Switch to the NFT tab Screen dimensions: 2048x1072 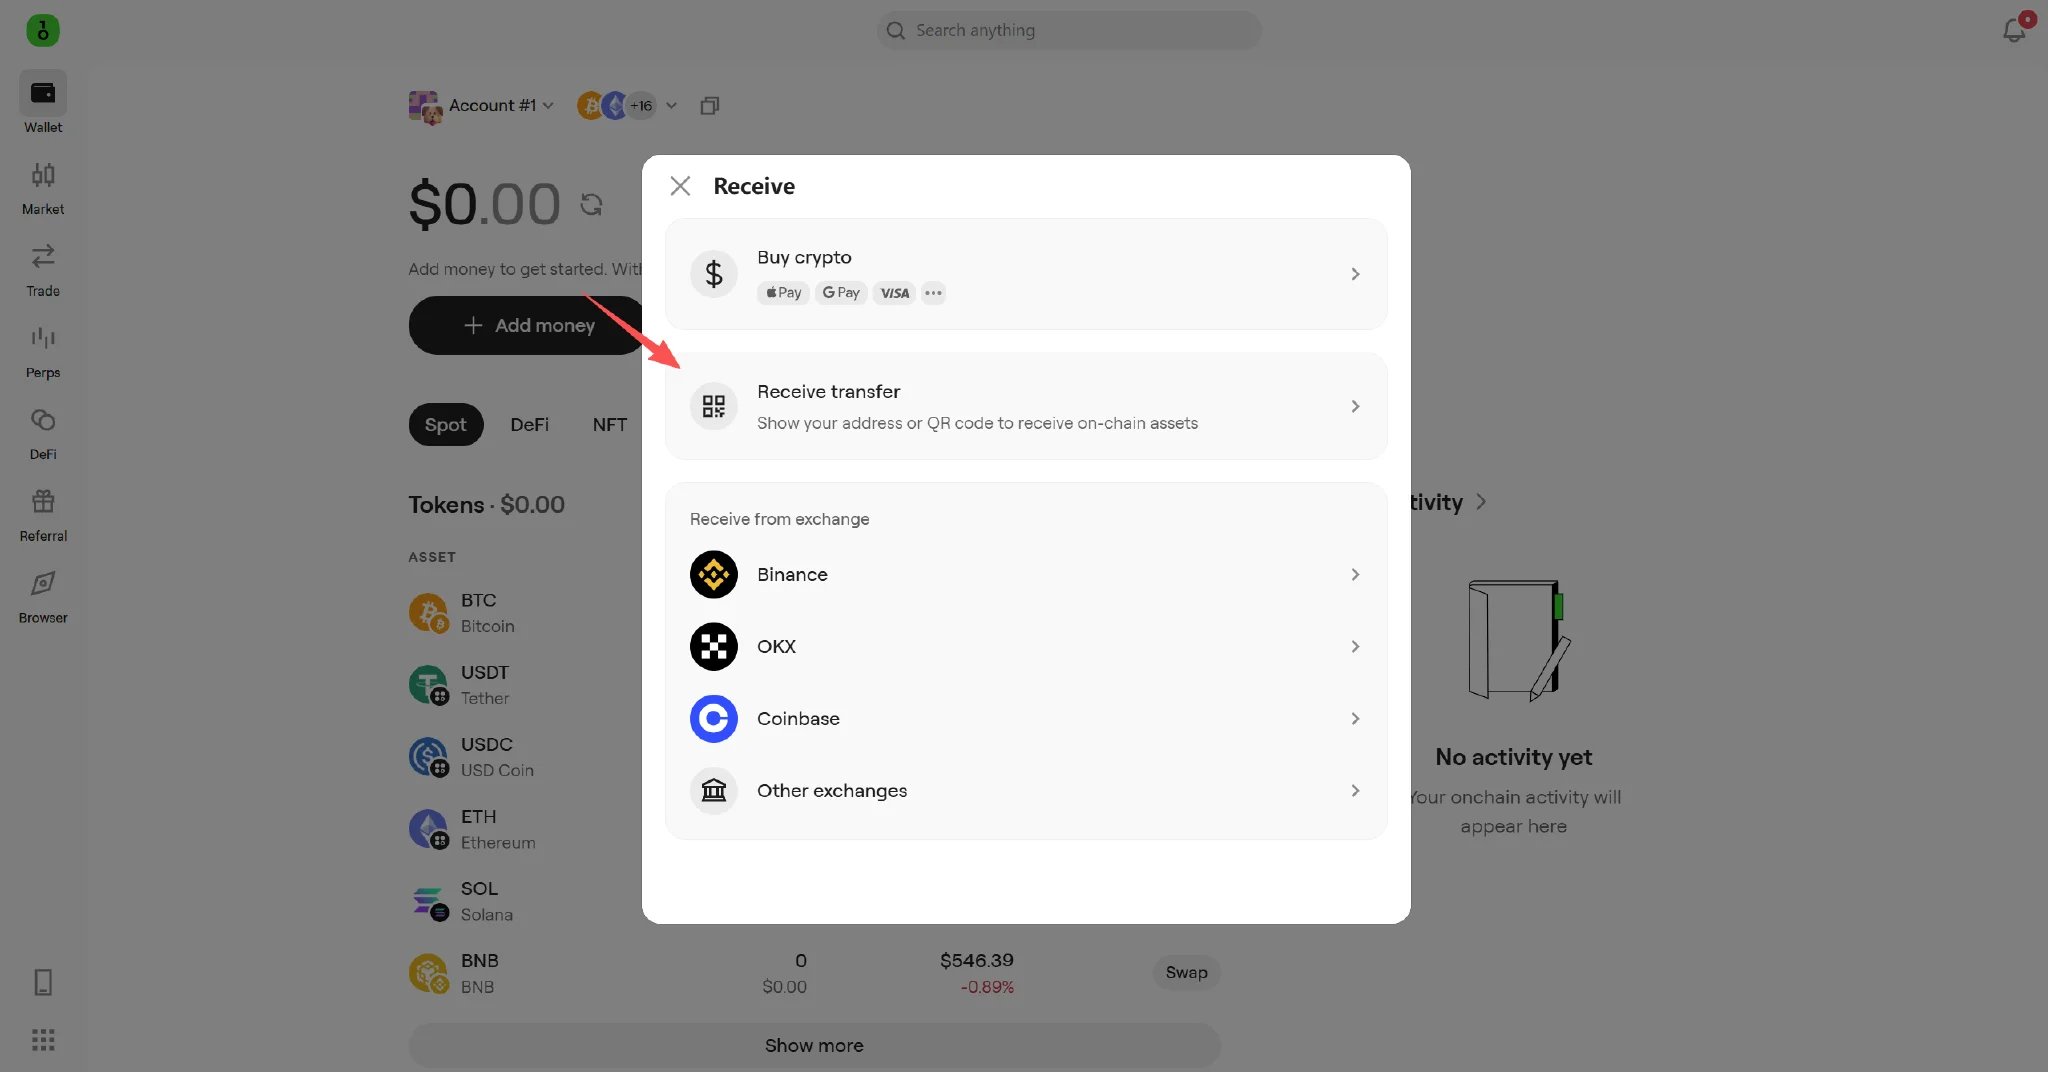click(610, 425)
